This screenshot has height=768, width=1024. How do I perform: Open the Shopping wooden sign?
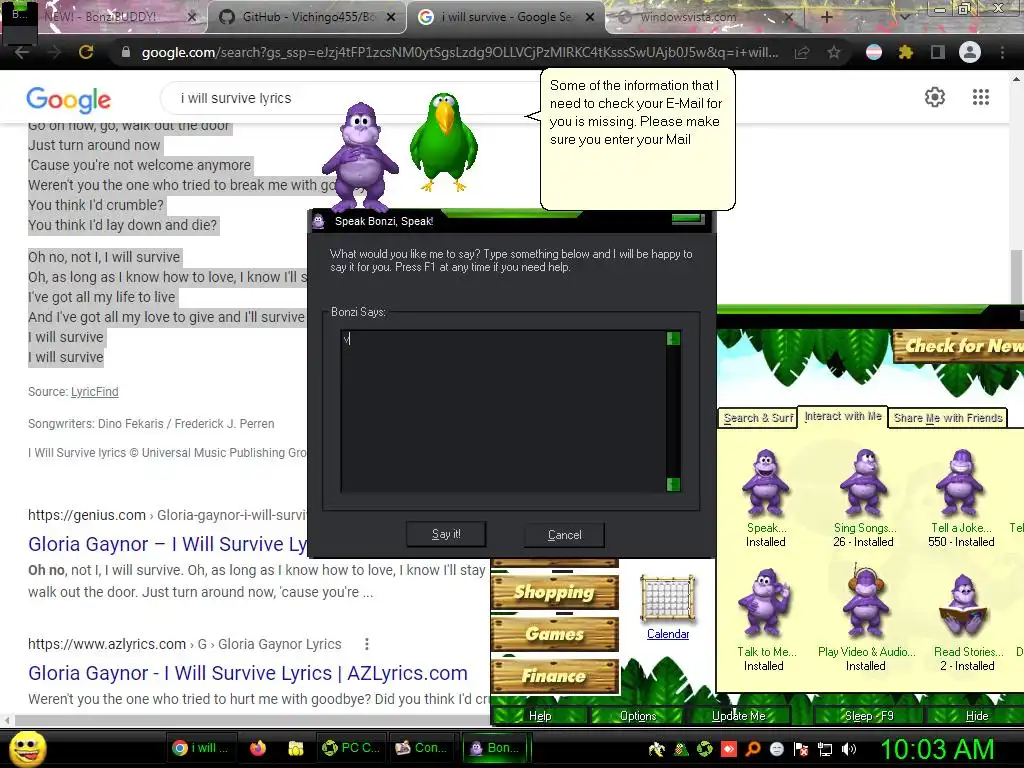coord(554,592)
